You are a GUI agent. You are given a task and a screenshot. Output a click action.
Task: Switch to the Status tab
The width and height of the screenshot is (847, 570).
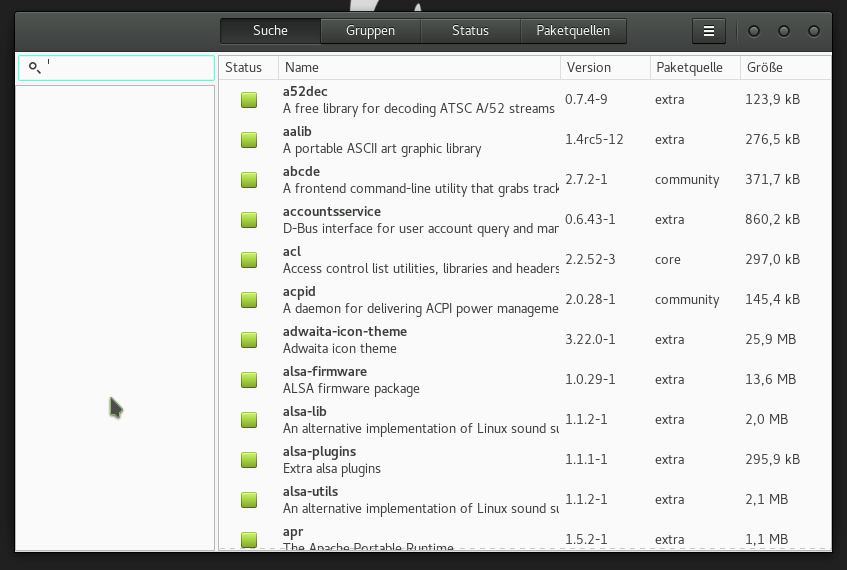click(470, 31)
